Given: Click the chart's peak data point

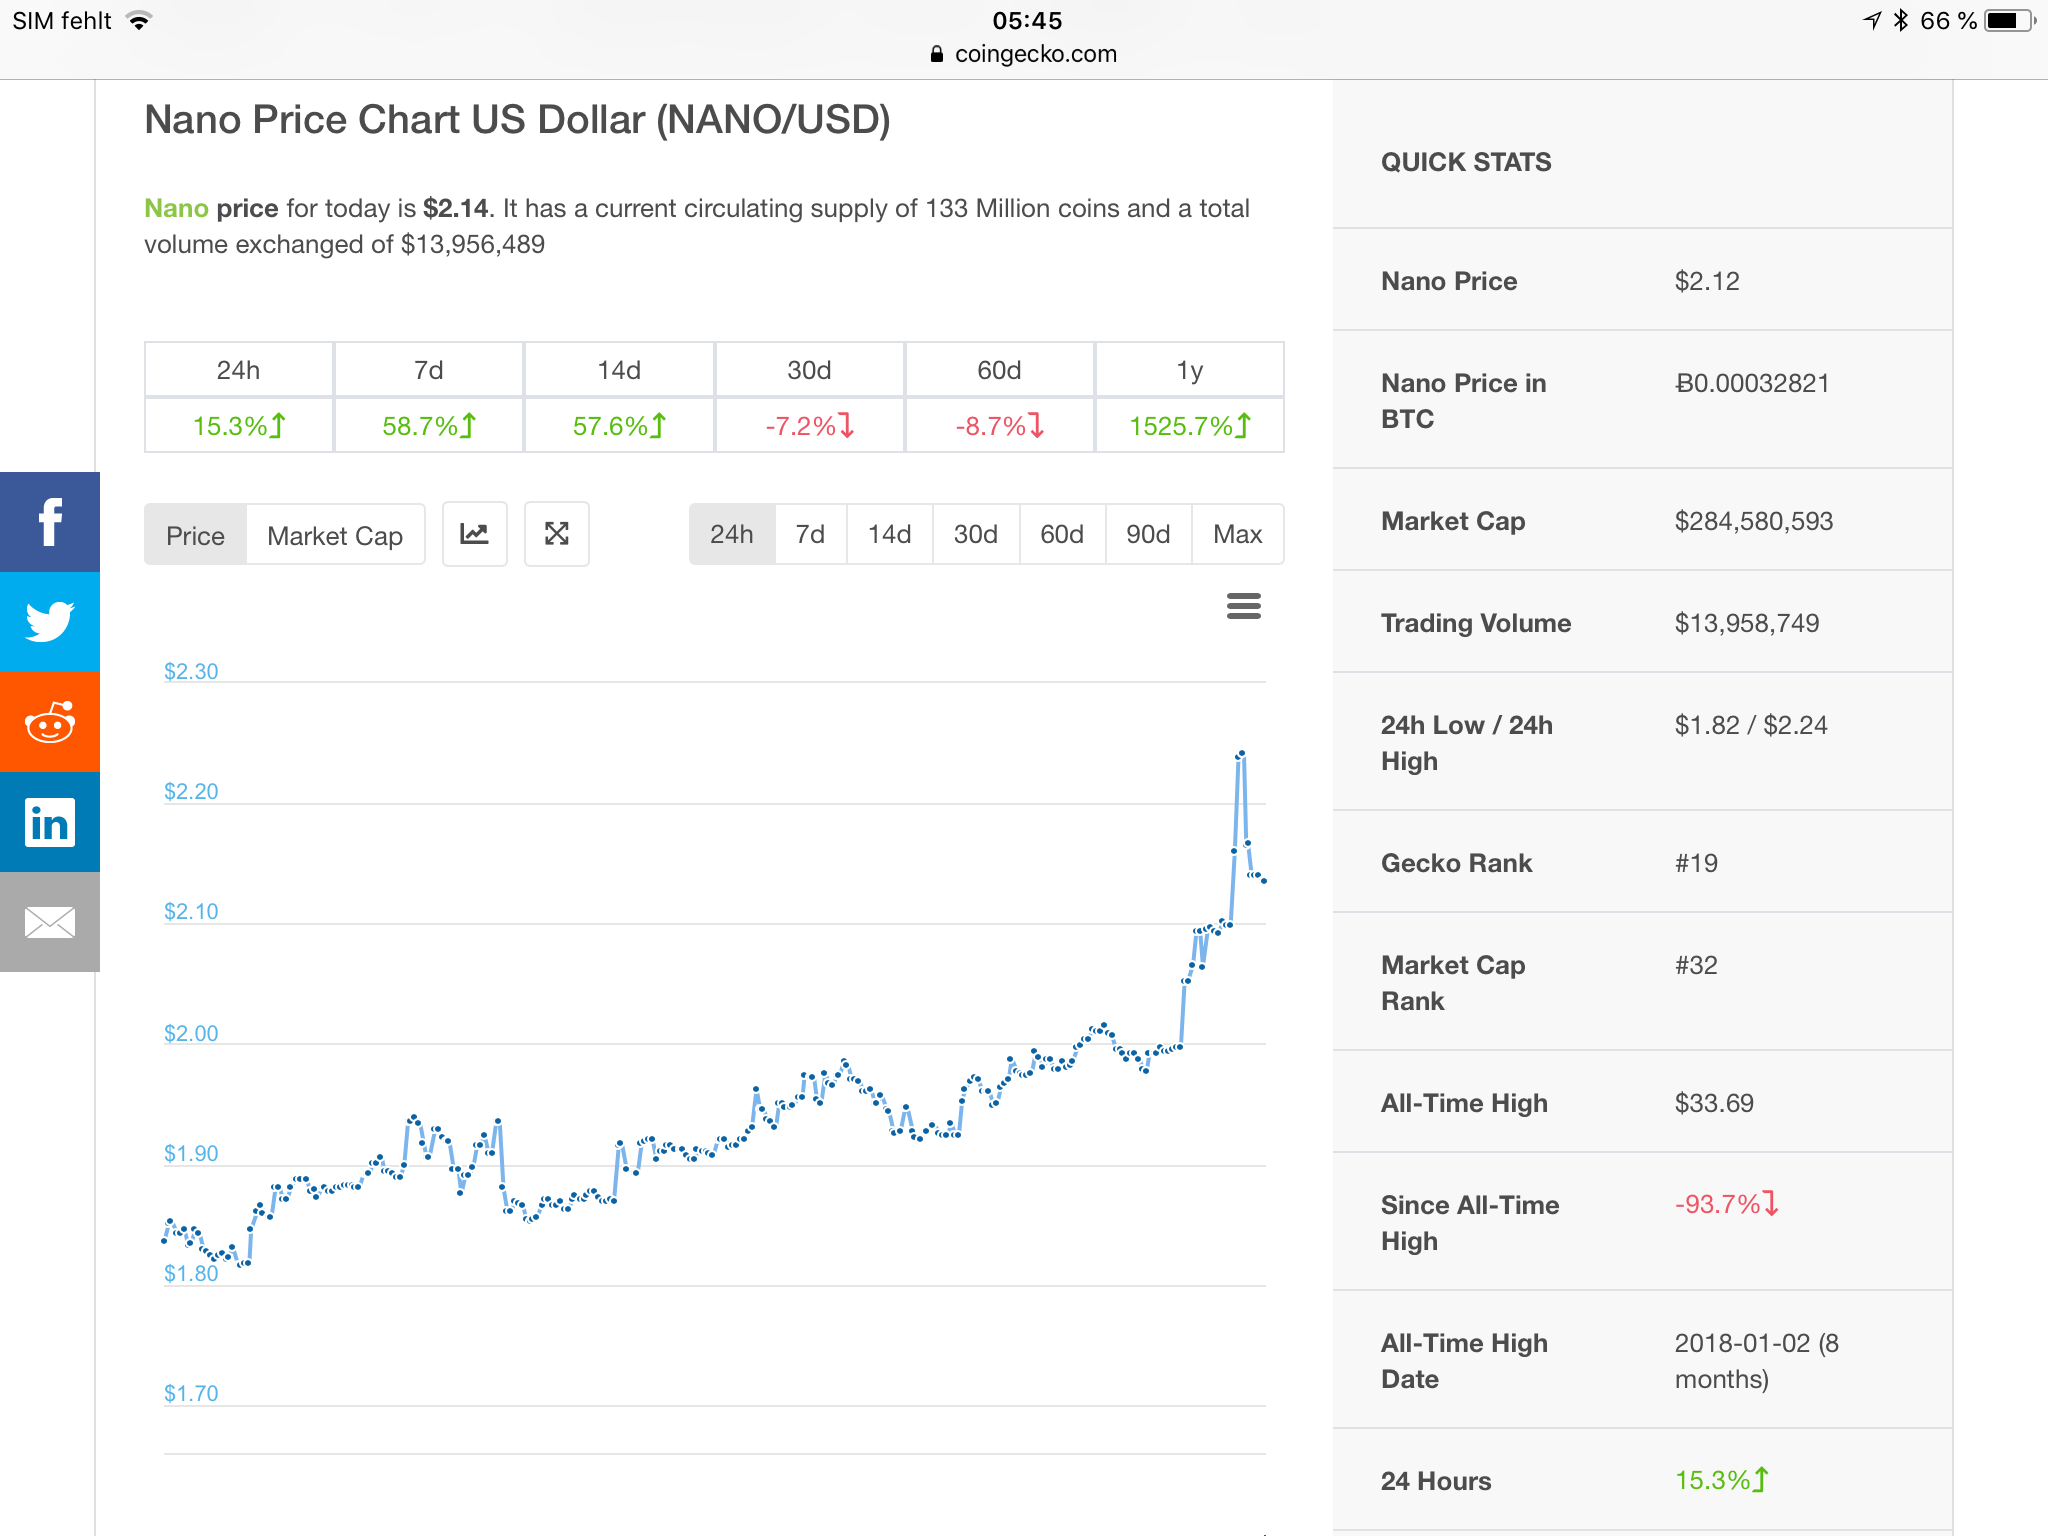Looking at the screenshot, I should coord(1241,753).
